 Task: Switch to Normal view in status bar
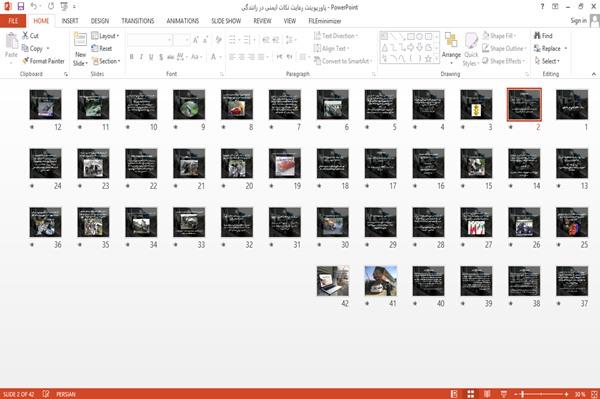tap(454, 394)
